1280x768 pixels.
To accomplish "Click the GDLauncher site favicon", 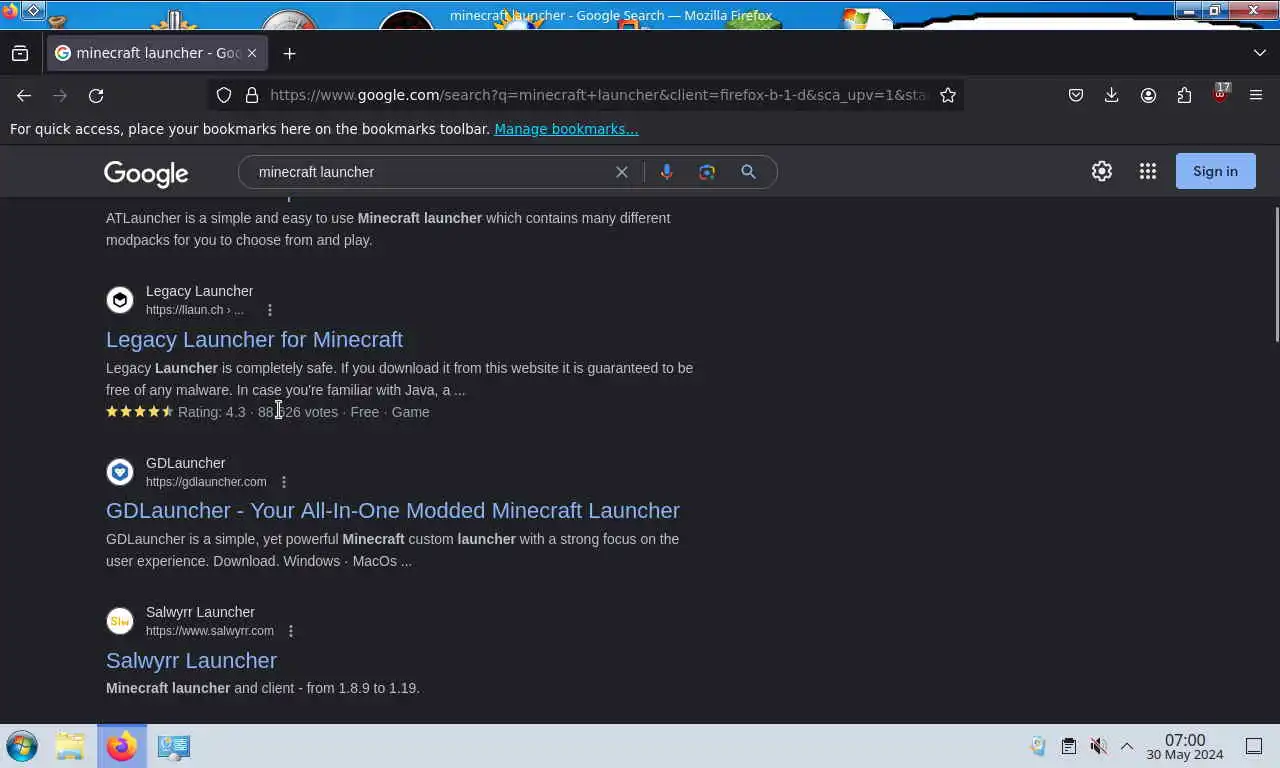I will (x=120, y=472).
